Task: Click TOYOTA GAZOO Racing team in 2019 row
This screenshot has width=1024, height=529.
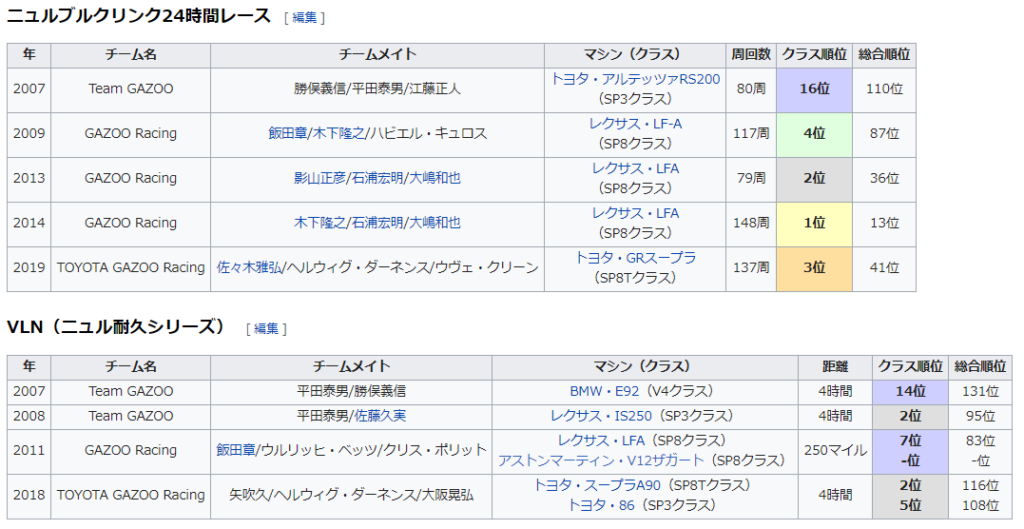Action: [131, 268]
